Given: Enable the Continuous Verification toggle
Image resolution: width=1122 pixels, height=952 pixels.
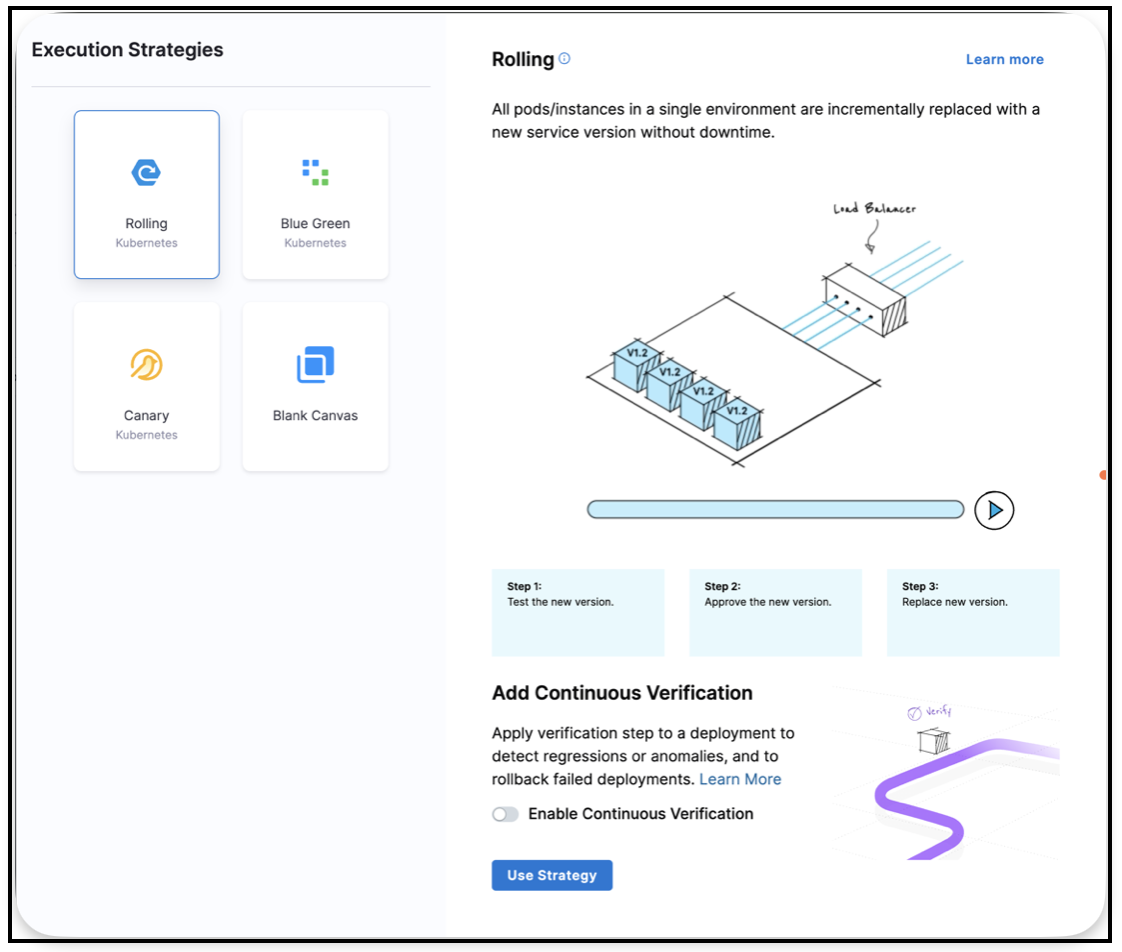Looking at the screenshot, I should (x=505, y=814).
